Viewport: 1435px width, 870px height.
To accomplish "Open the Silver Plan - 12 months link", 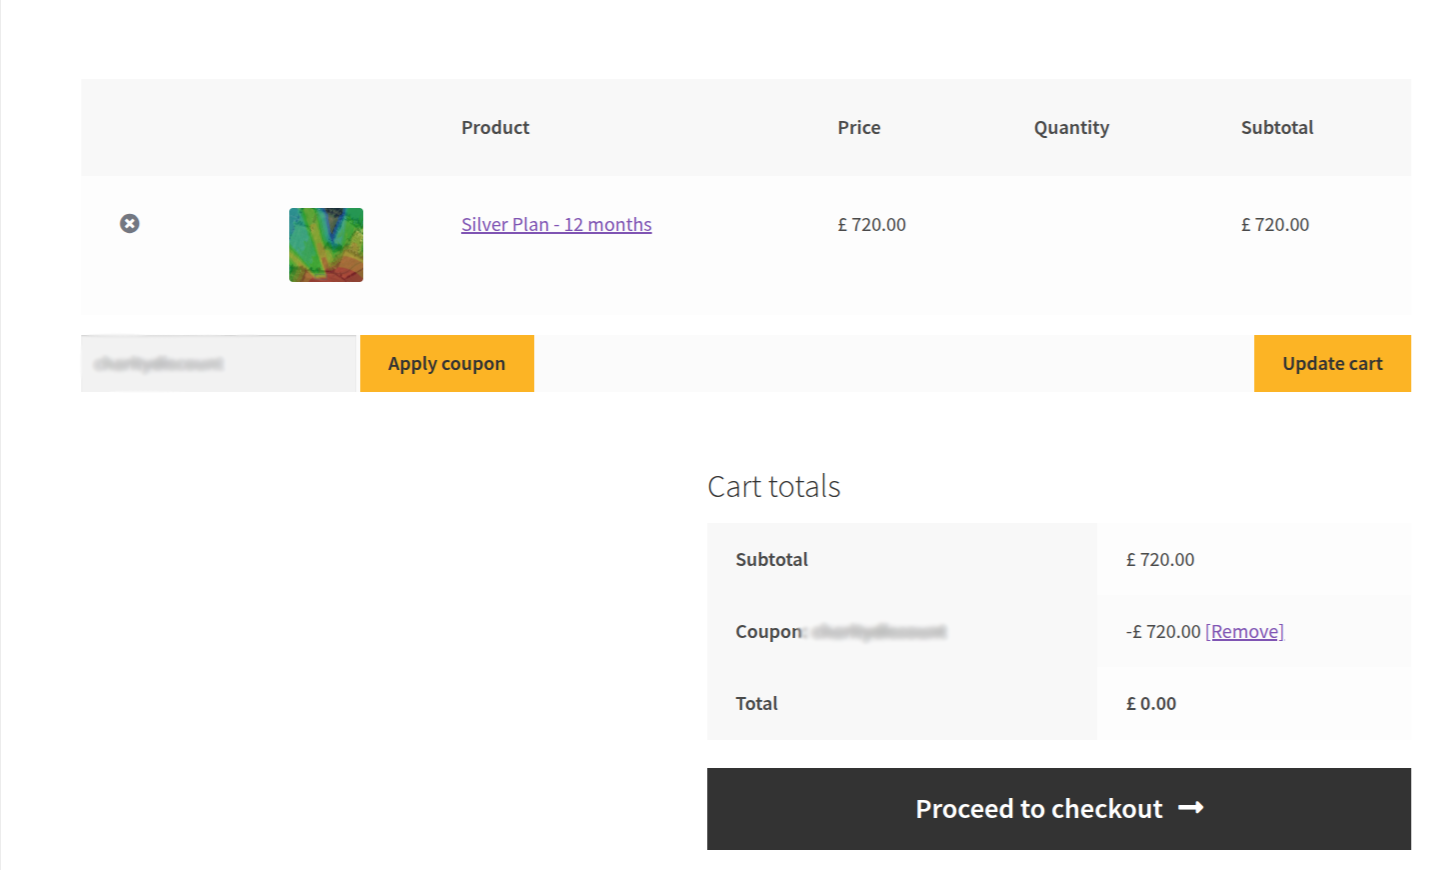I will (x=556, y=225).
